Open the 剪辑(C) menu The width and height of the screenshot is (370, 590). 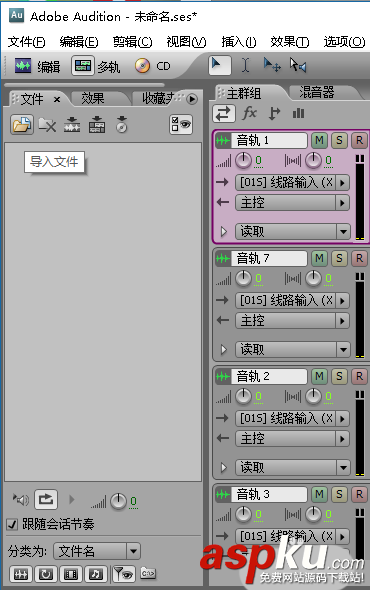click(x=132, y=41)
